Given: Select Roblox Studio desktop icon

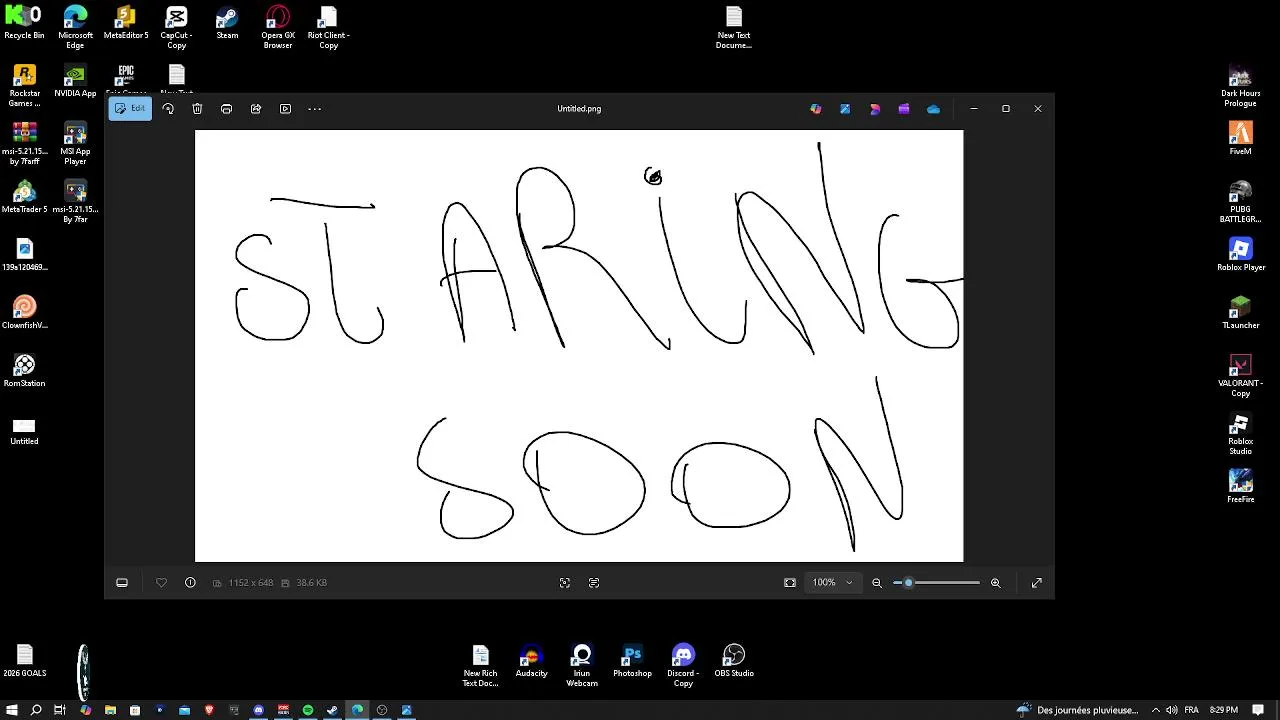Looking at the screenshot, I should [x=1240, y=434].
